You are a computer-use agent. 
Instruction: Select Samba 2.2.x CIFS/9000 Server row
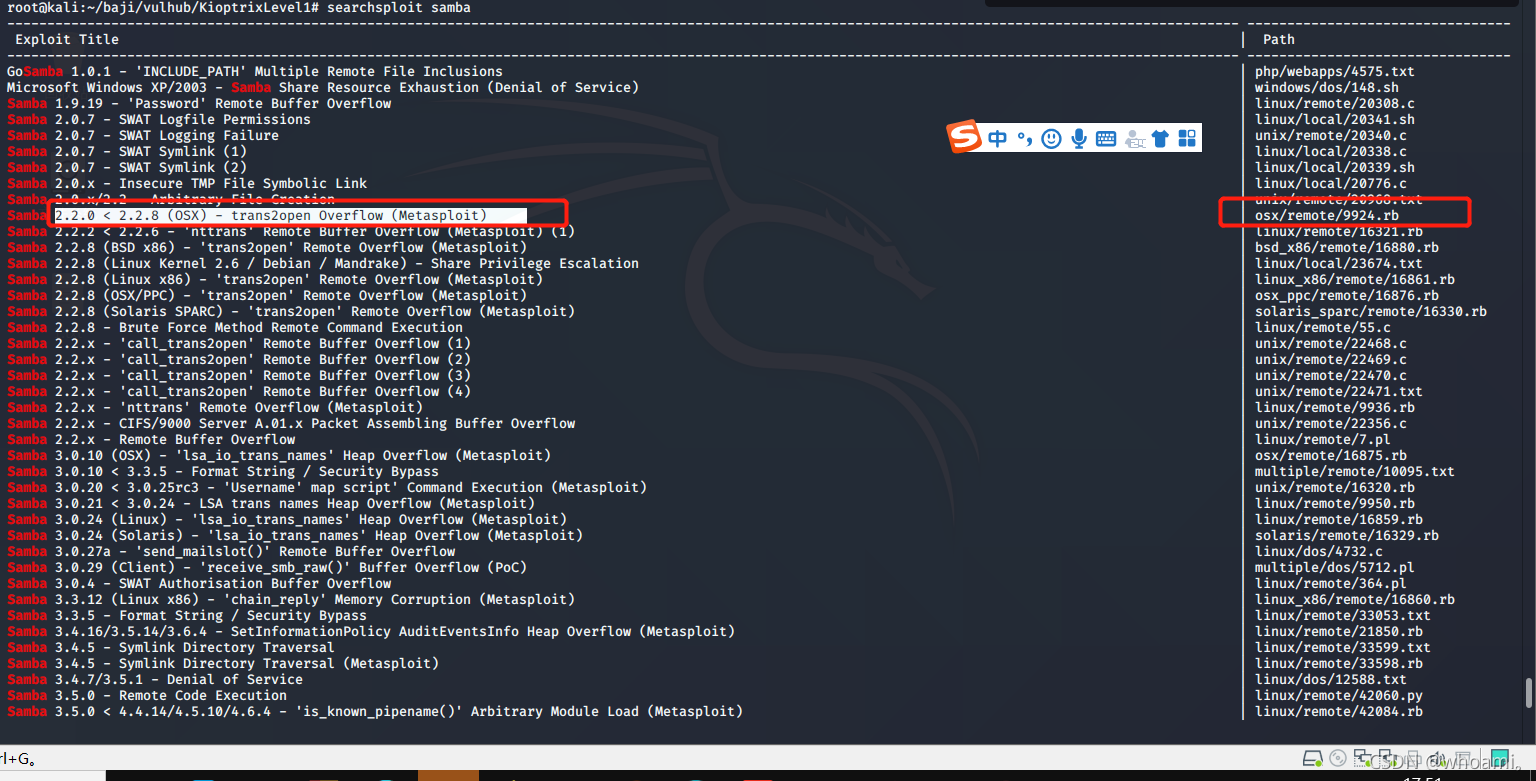(291, 423)
